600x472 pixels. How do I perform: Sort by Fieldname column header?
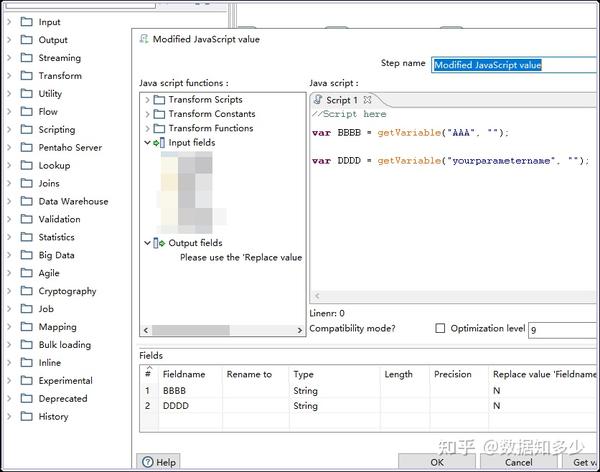(x=184, y=374)
